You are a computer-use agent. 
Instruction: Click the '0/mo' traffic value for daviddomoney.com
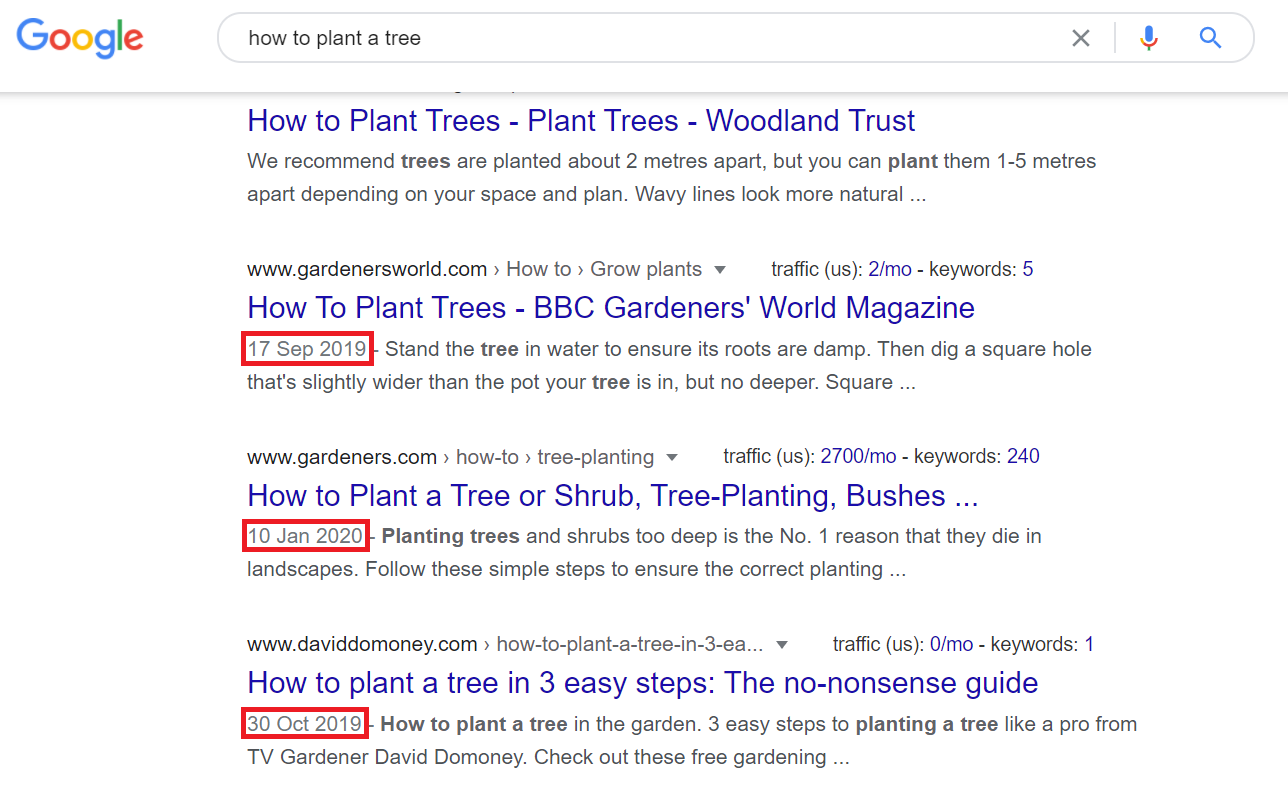951,644
